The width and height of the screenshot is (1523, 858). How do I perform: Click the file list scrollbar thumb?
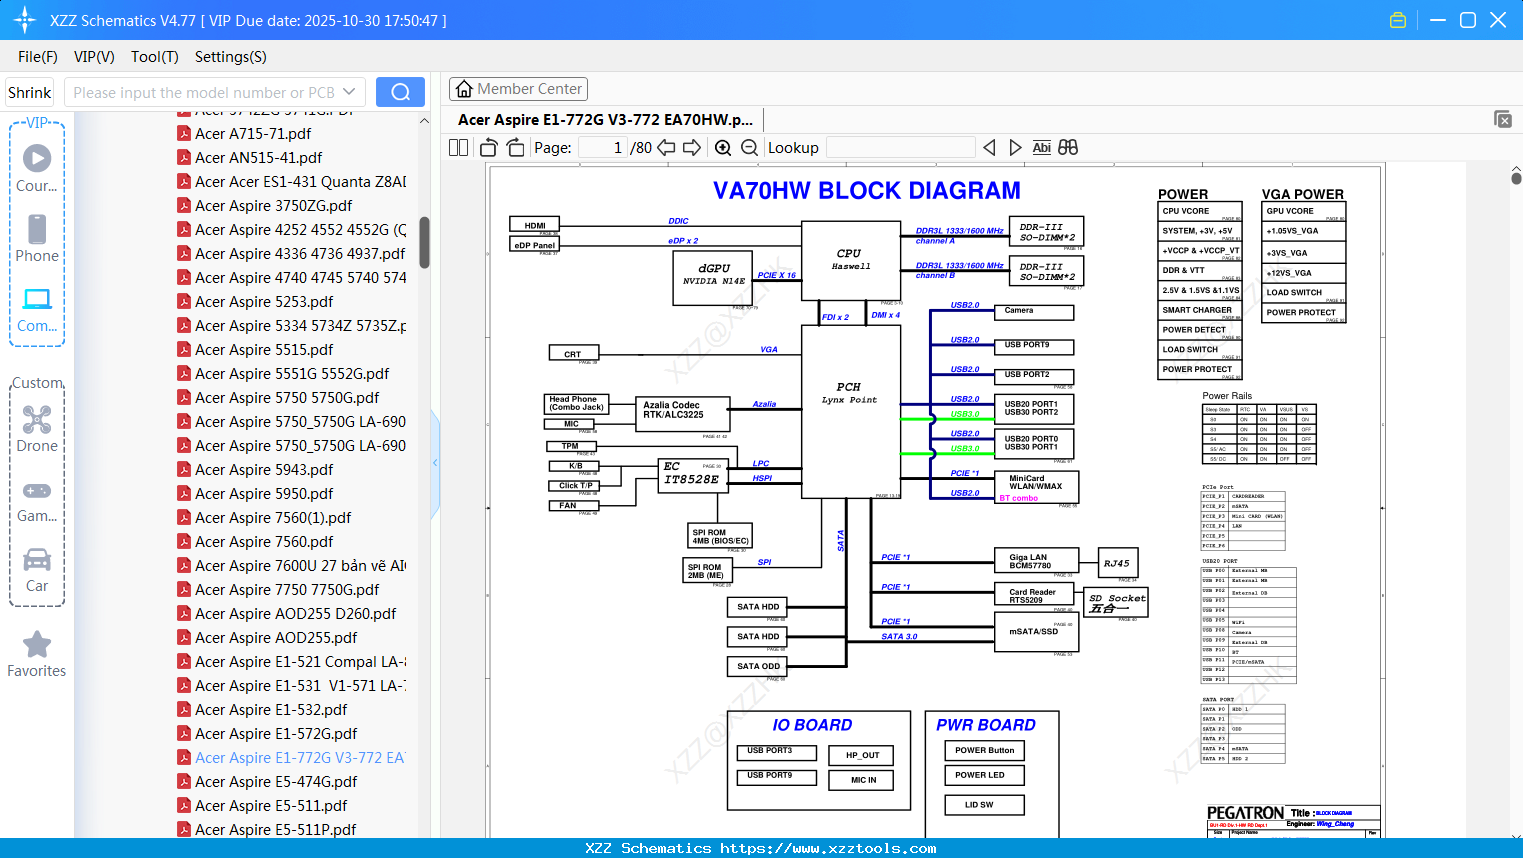[x=424, y=243]
